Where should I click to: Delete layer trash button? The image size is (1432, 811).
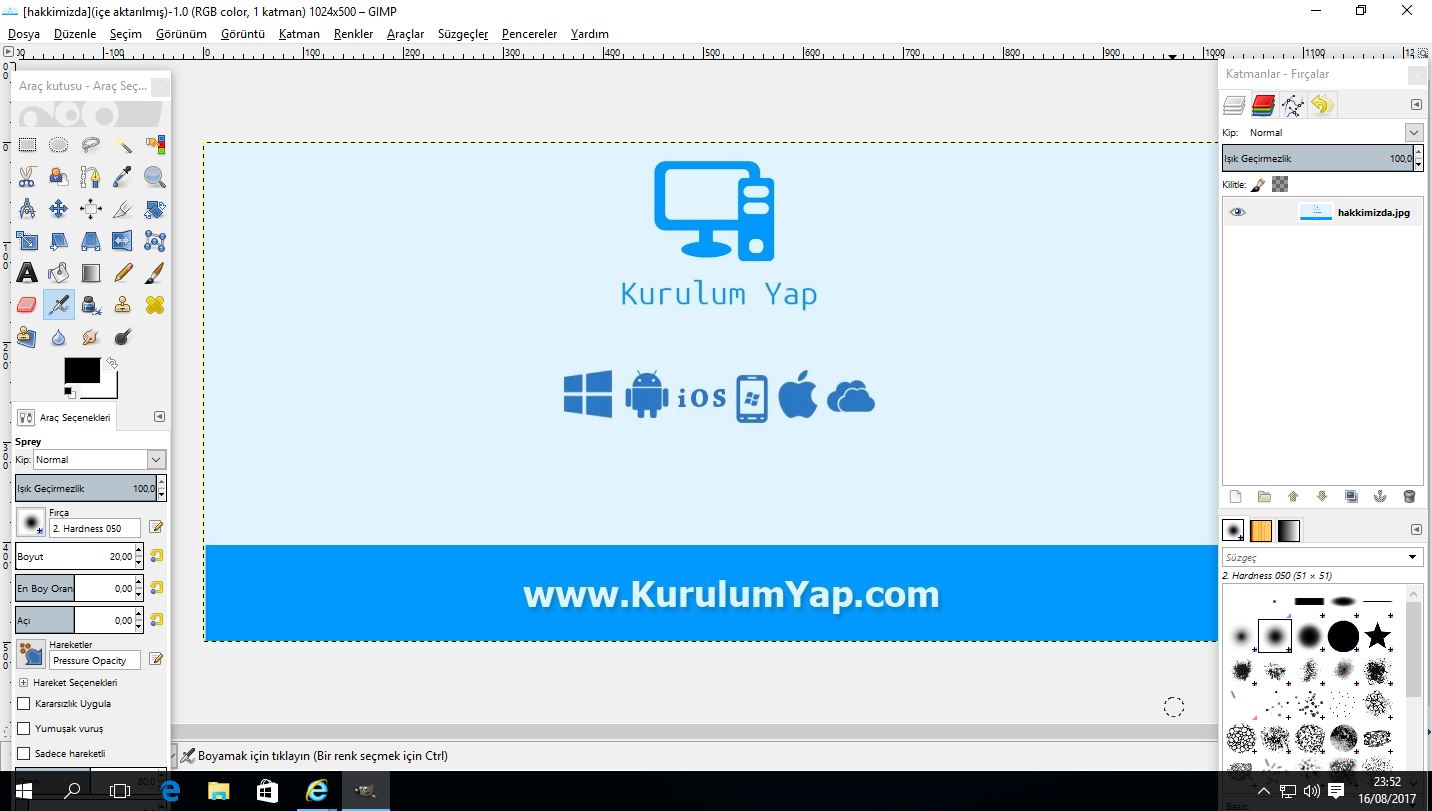(1410, 496)
